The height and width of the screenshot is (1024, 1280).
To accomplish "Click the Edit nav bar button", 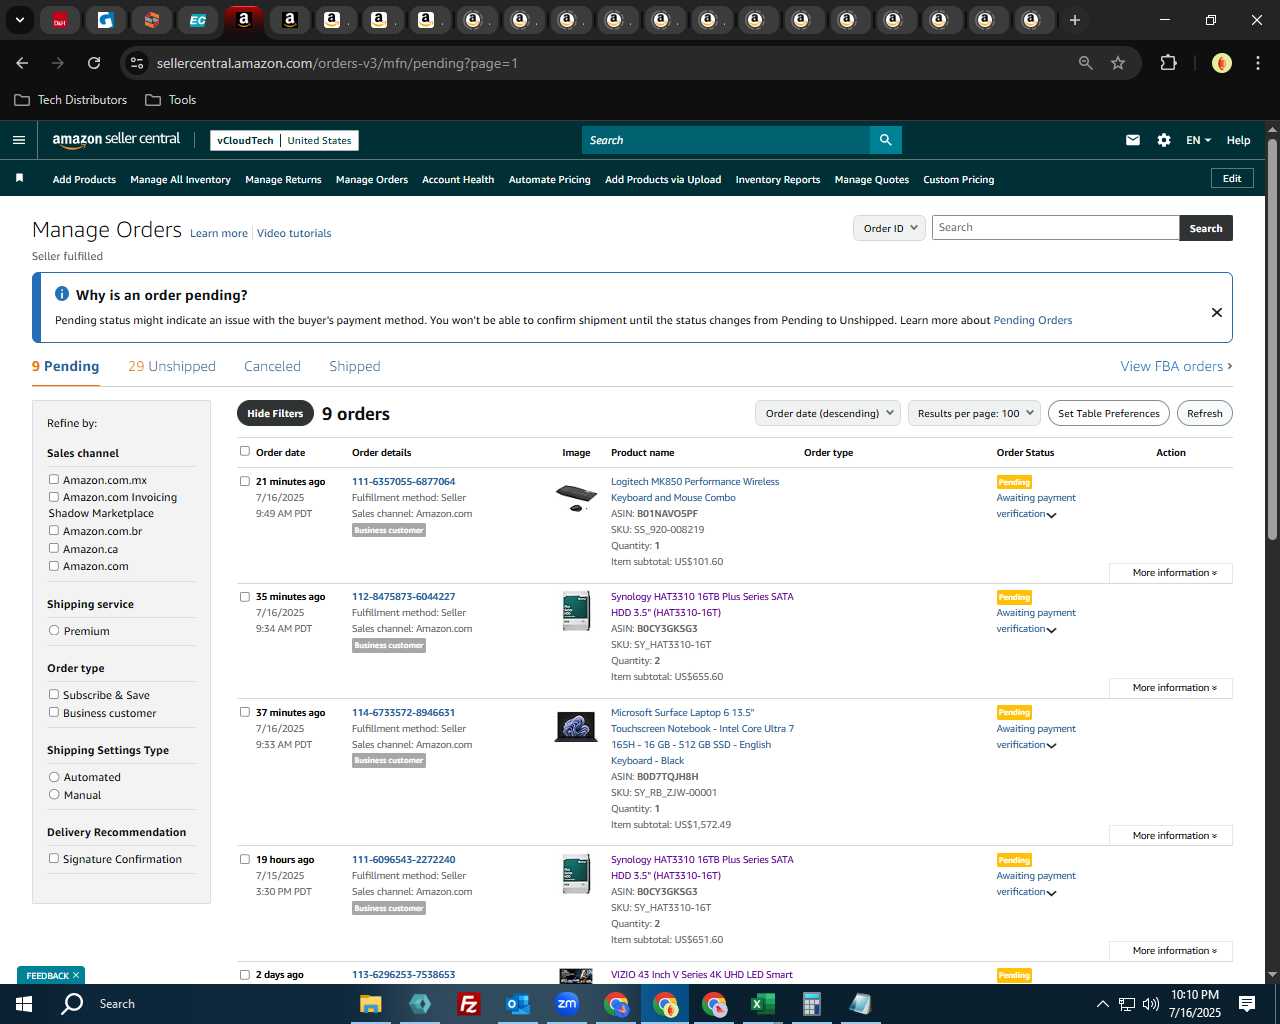I will click(x=1232, y=178).
